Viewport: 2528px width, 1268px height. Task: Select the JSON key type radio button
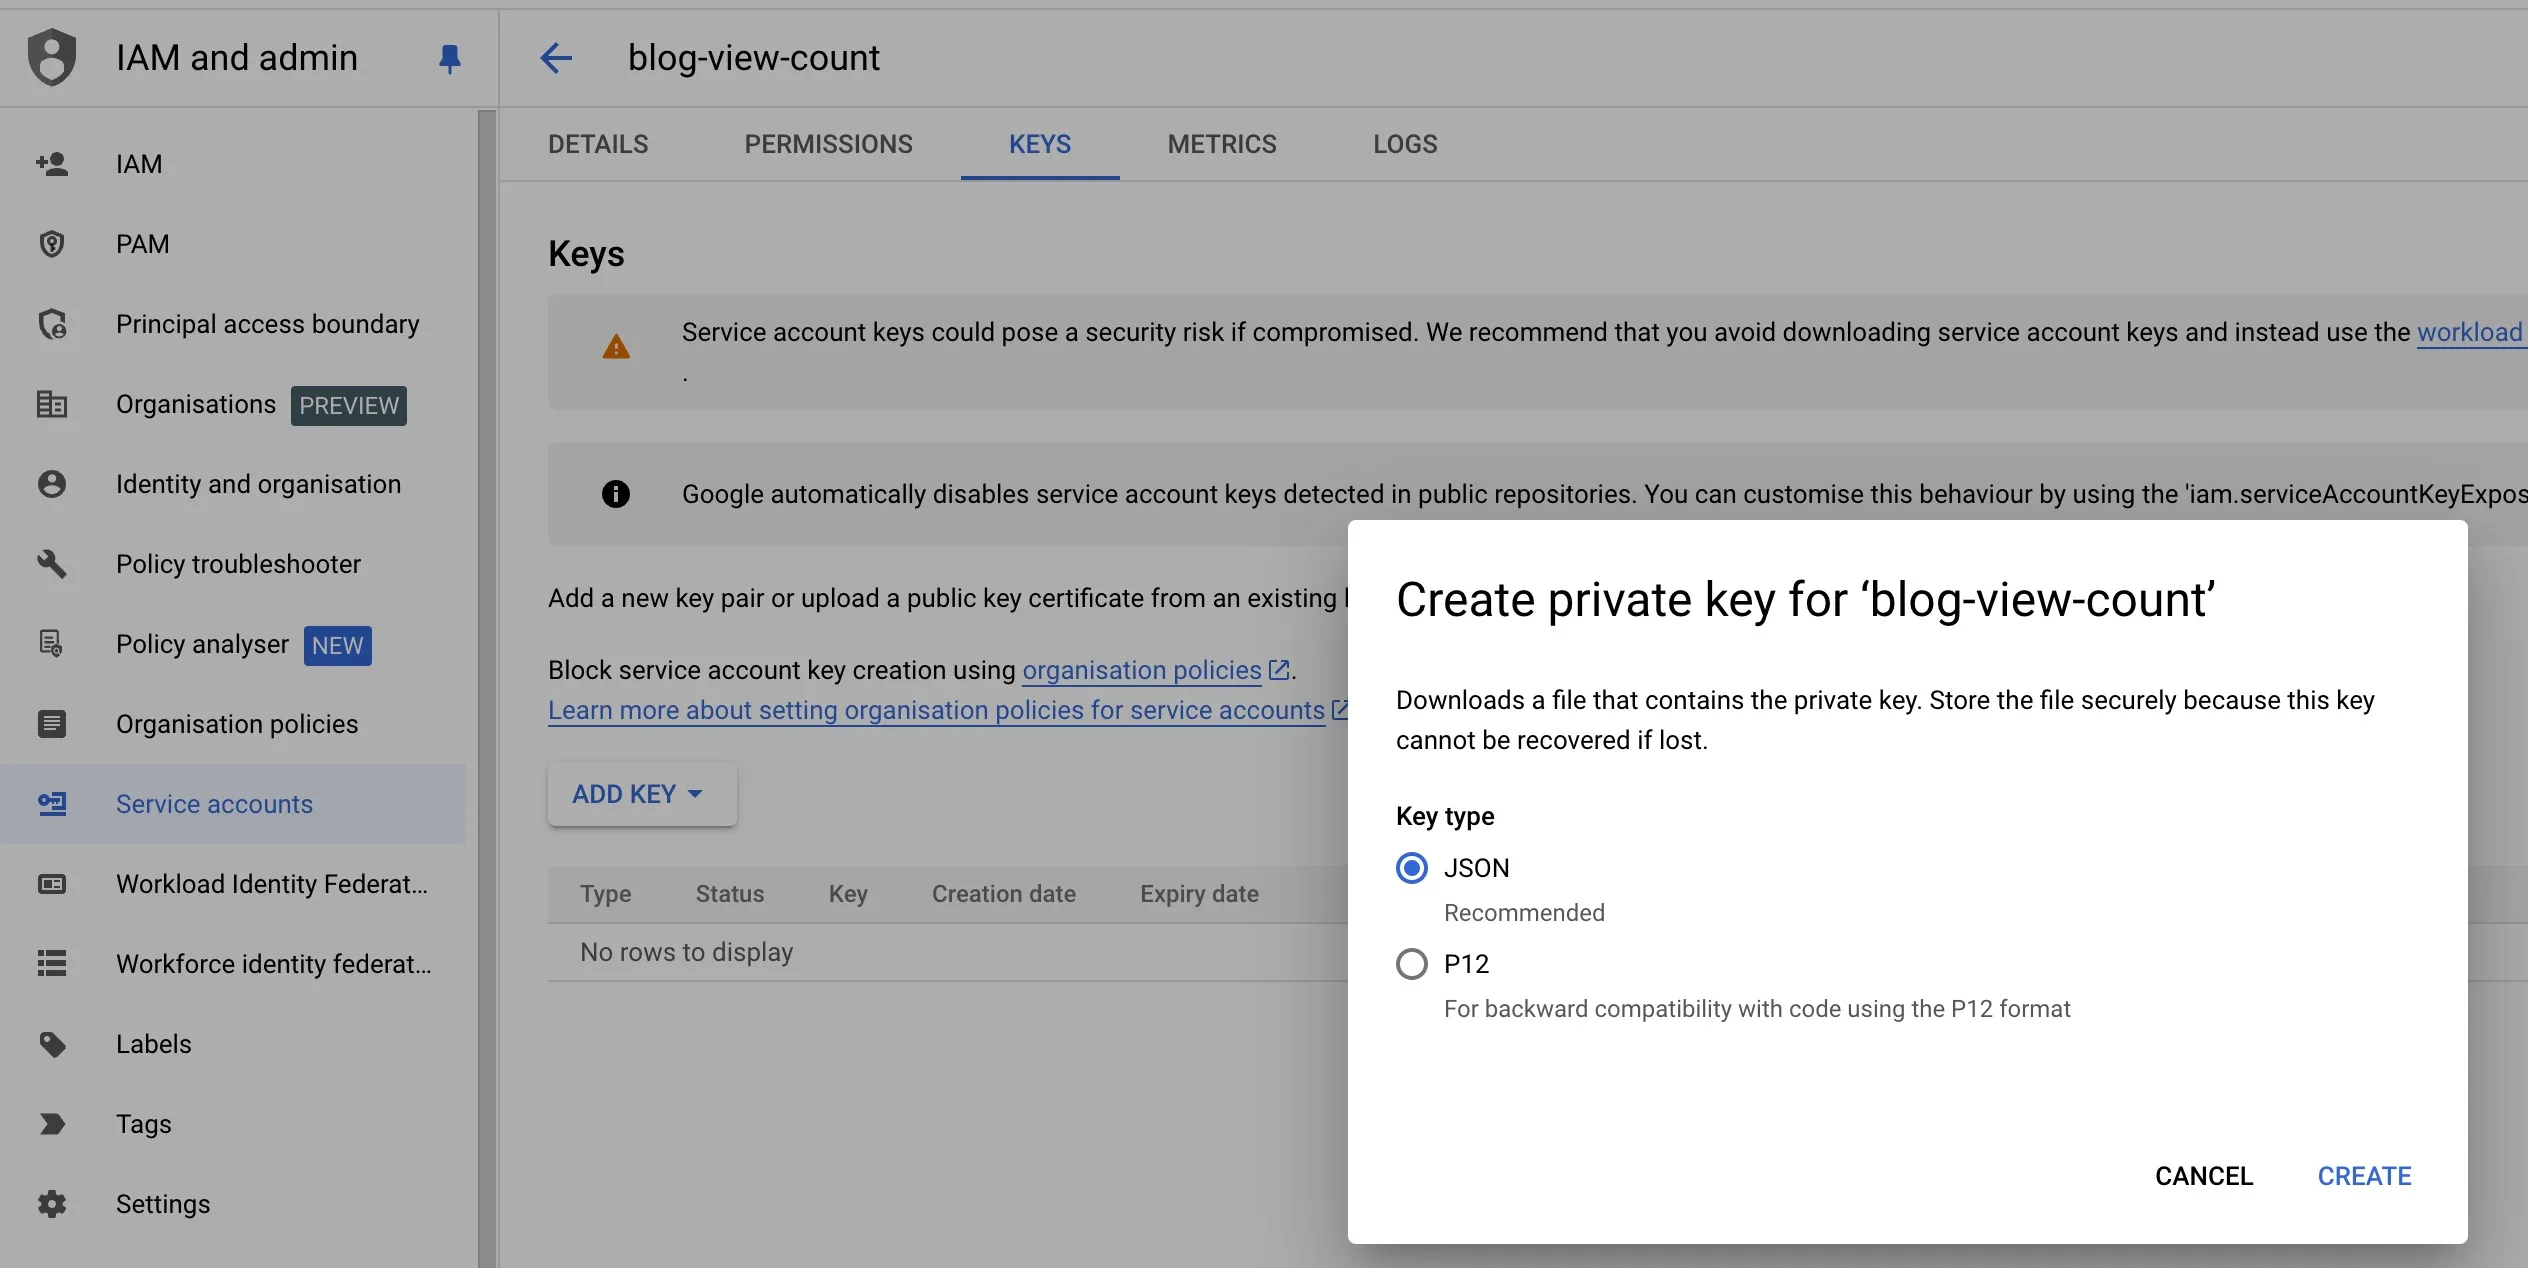1411,868
